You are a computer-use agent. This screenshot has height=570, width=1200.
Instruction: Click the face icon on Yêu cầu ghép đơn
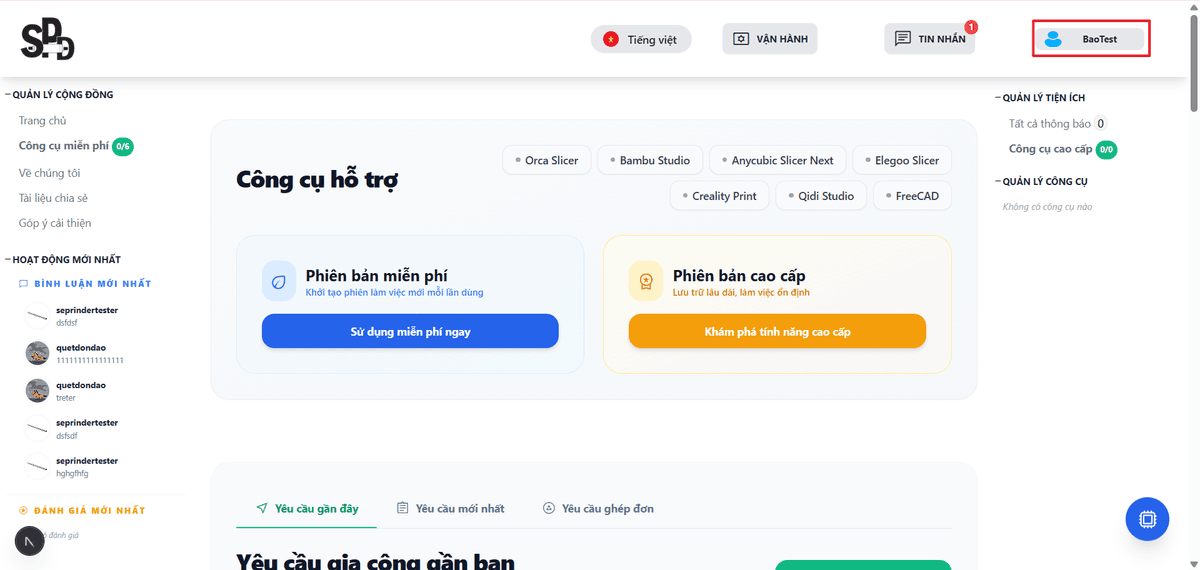[x=549, y=508]
